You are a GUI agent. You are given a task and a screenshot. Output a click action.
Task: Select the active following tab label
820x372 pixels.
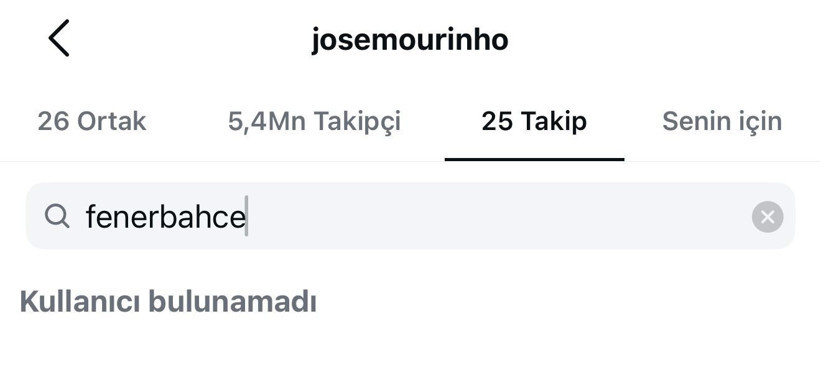tap(534, 121)
